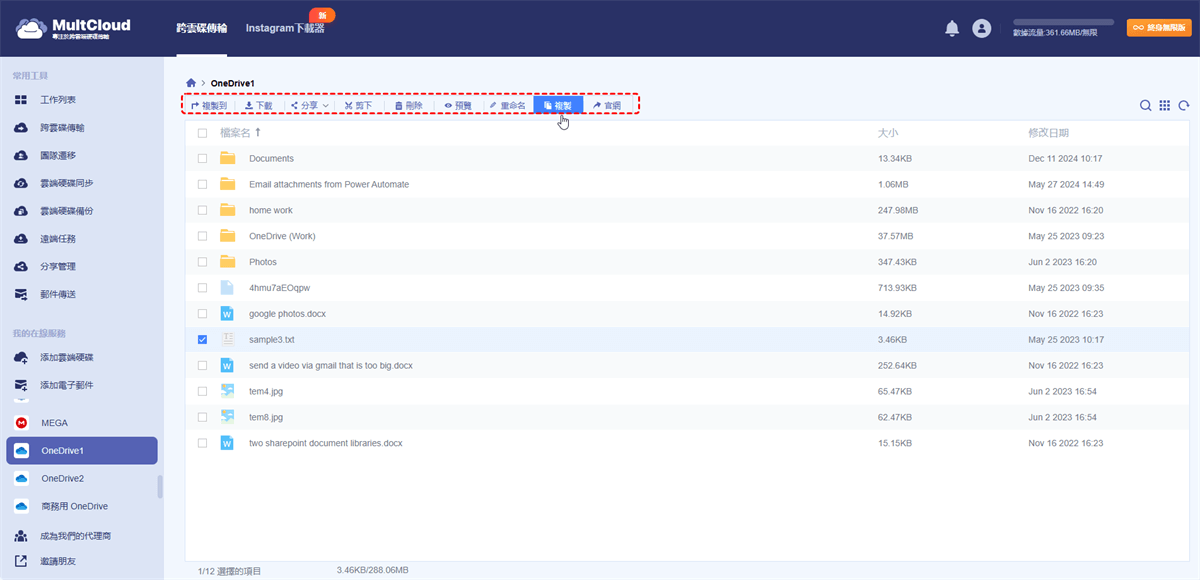The height and width of the screenshot is (580, 1200).
Task: Click the Documents folder icon
Action: [x=227, y=158]
